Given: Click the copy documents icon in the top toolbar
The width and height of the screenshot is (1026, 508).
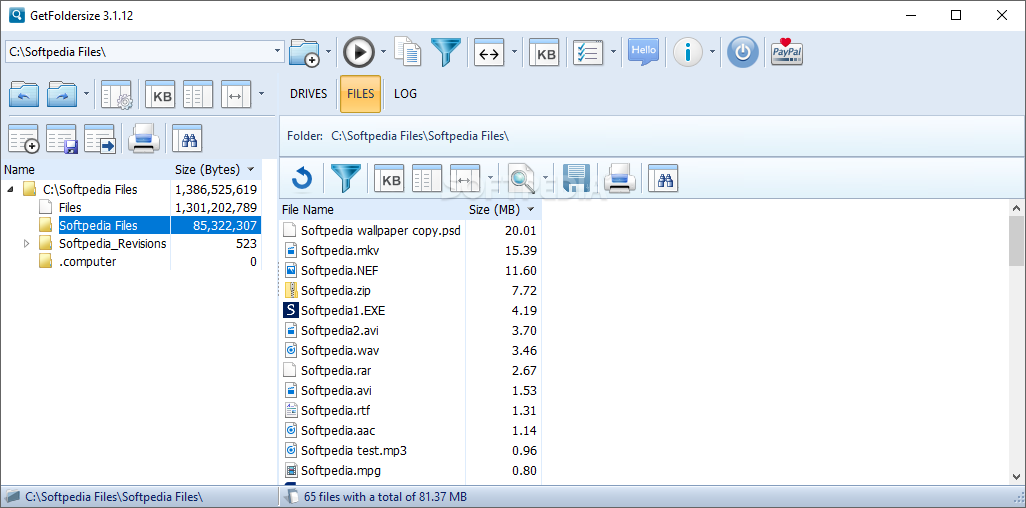Looking at the screenshot, I should (x=408, y=52).
